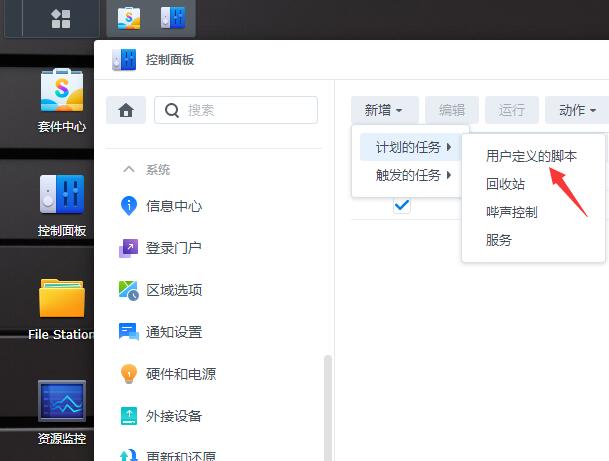The width and height of the screenshot is (609, 461).
Task: Open the main menu grid icon
Action: [61, 19]
